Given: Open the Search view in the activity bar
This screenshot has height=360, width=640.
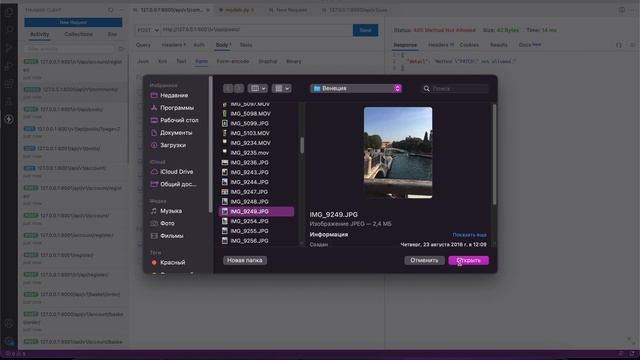Looking at the screenshot, I should pyautogui.click(x=9, y=30).
